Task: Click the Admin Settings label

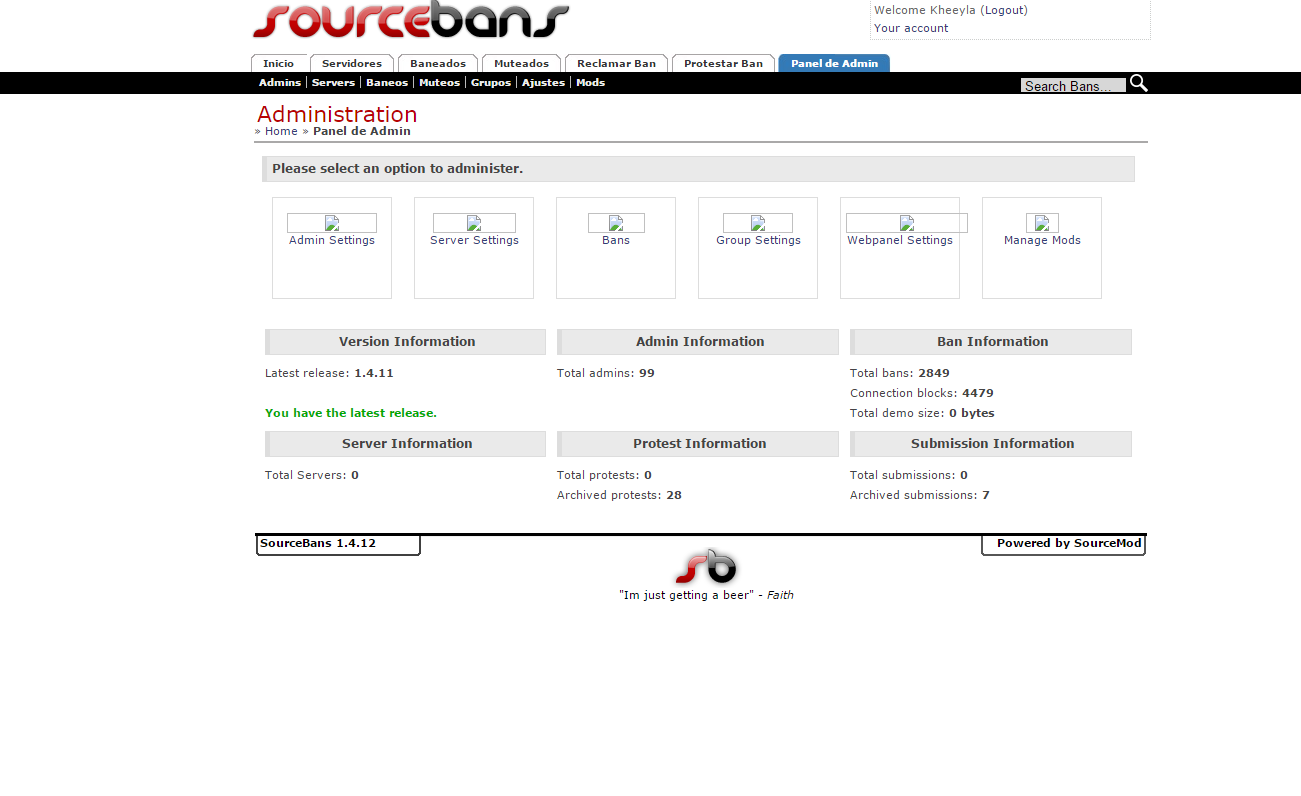Action: (x=332, y=240)
